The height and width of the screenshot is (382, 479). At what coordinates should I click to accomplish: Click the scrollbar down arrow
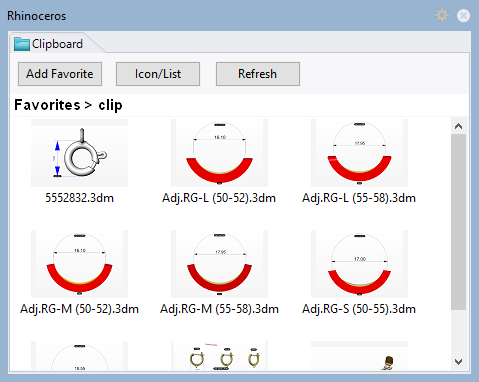[x=459, y=362]
